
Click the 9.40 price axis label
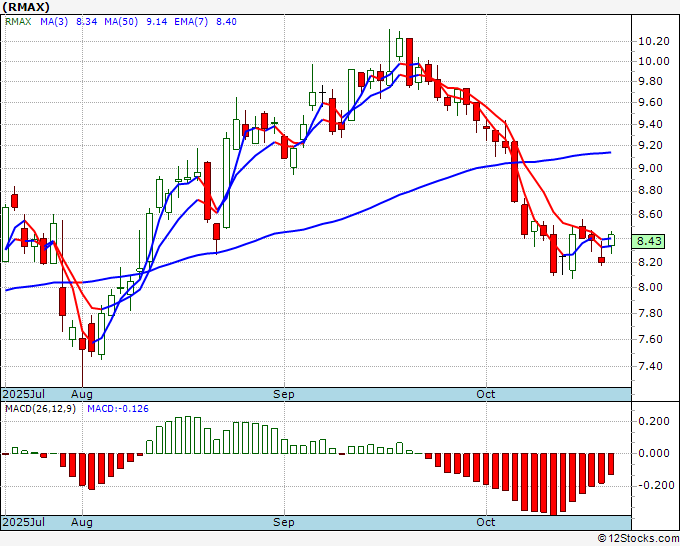point(651,124)
